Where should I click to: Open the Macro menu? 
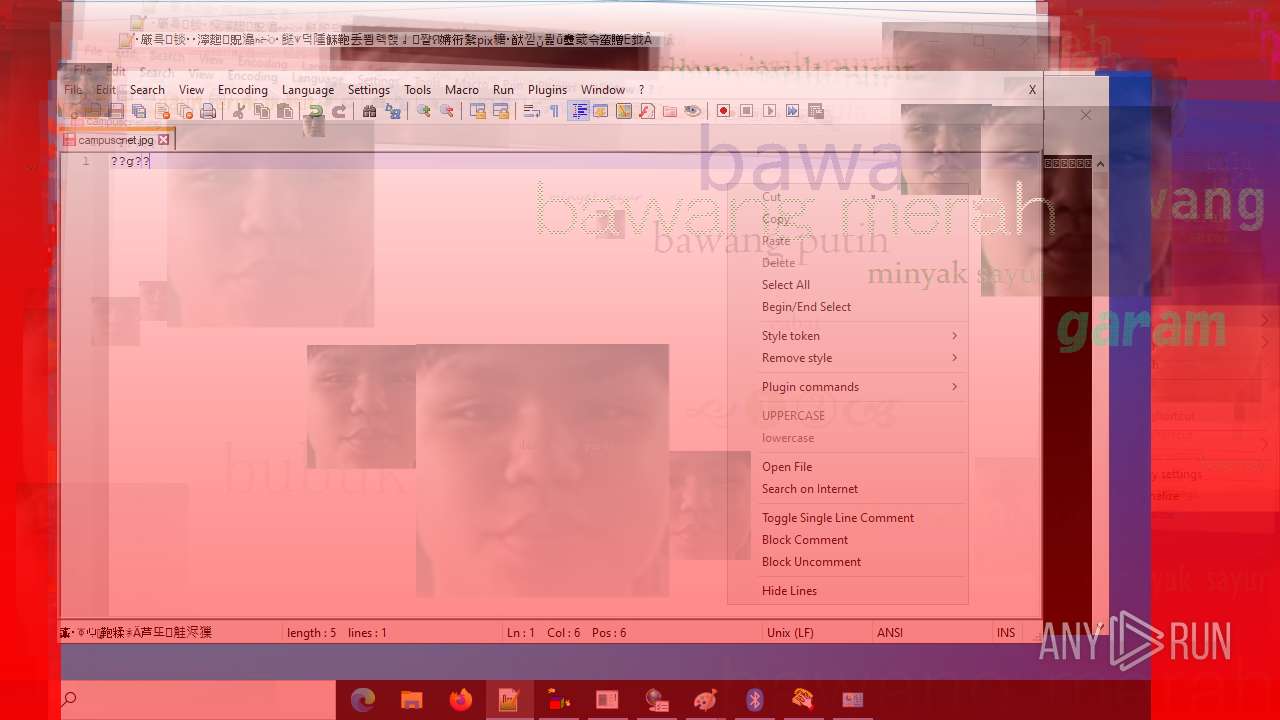click(x=462, y=89)
